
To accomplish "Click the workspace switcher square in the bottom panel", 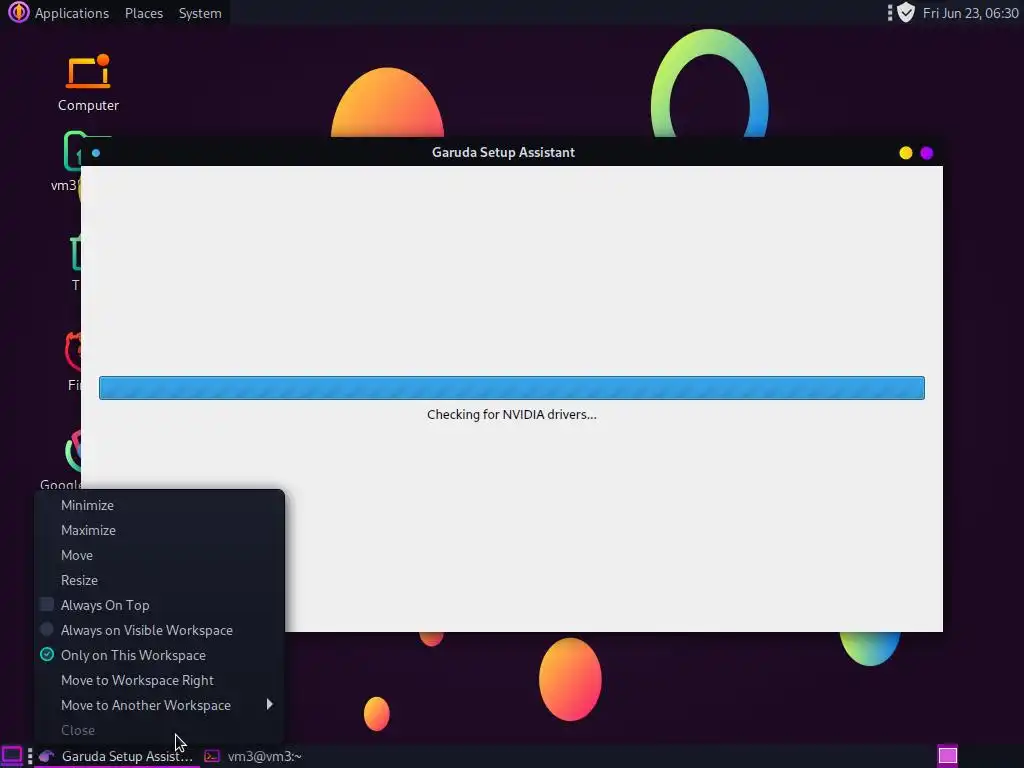I will [x=948, y=756].
